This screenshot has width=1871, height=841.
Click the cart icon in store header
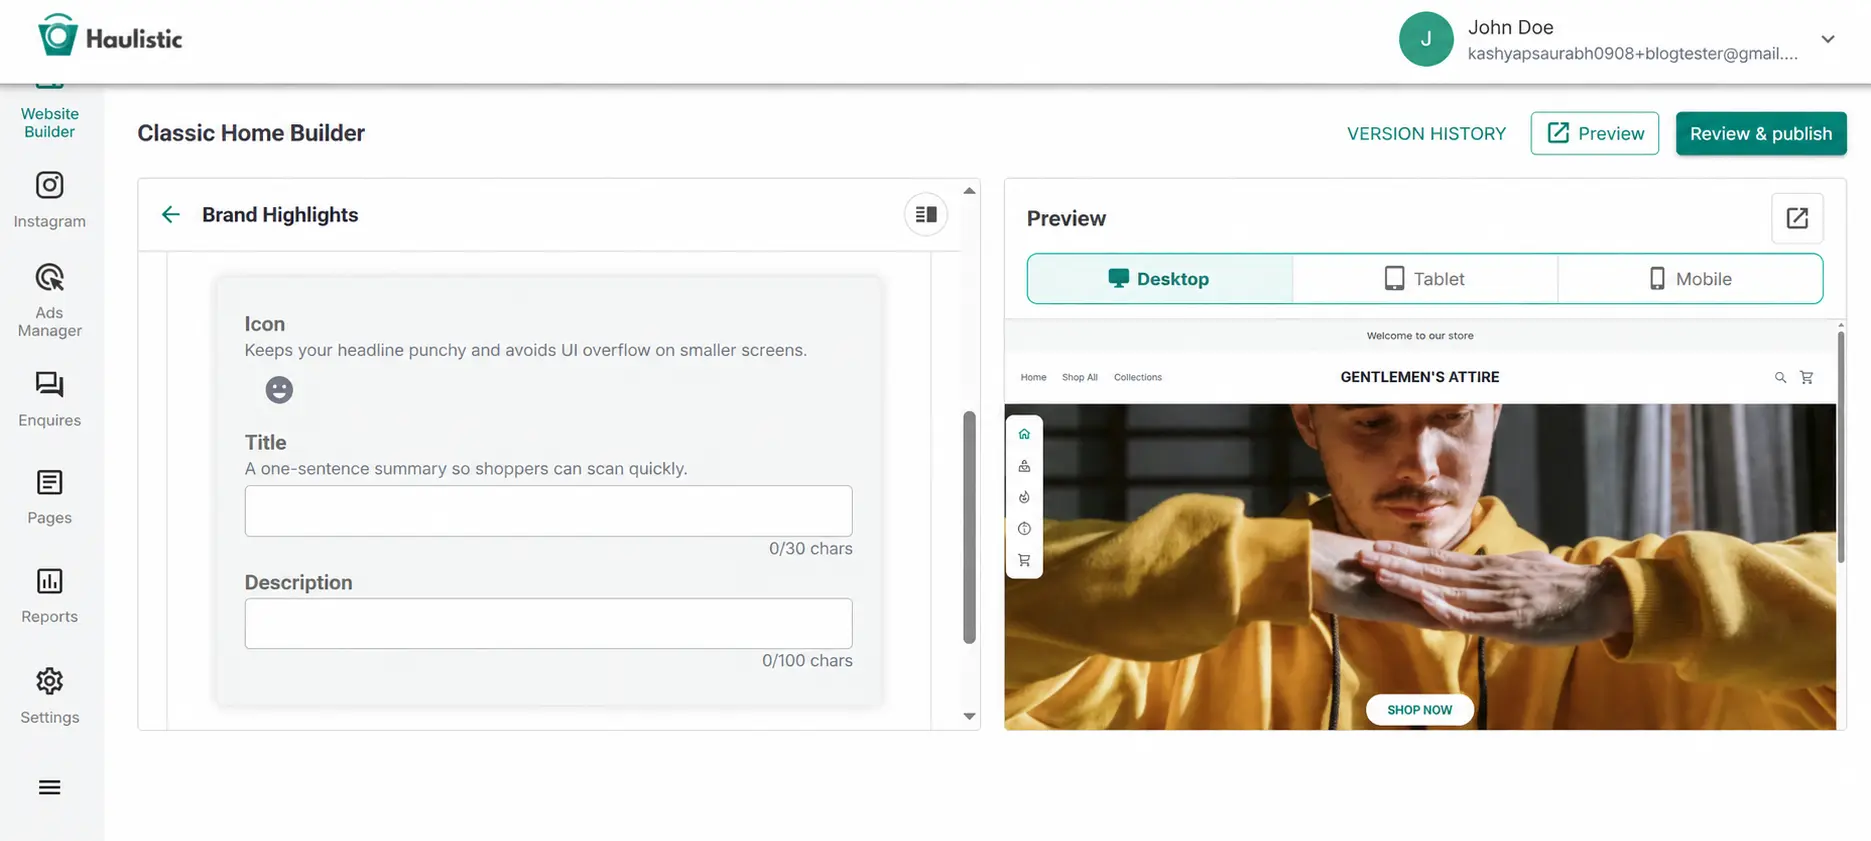(x=1806, y=378)
